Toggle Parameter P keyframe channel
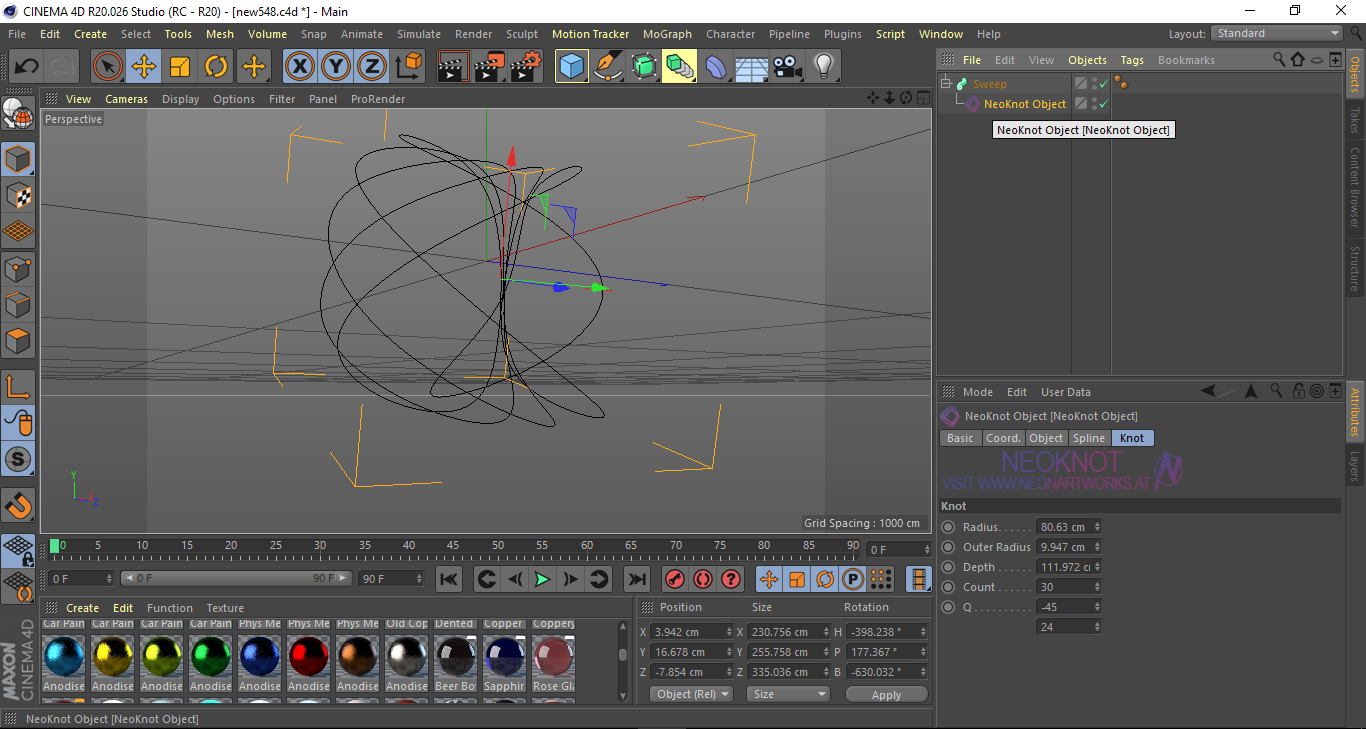Image resolution: width=1366 pixels, height=729 pixels. [853, 579]
